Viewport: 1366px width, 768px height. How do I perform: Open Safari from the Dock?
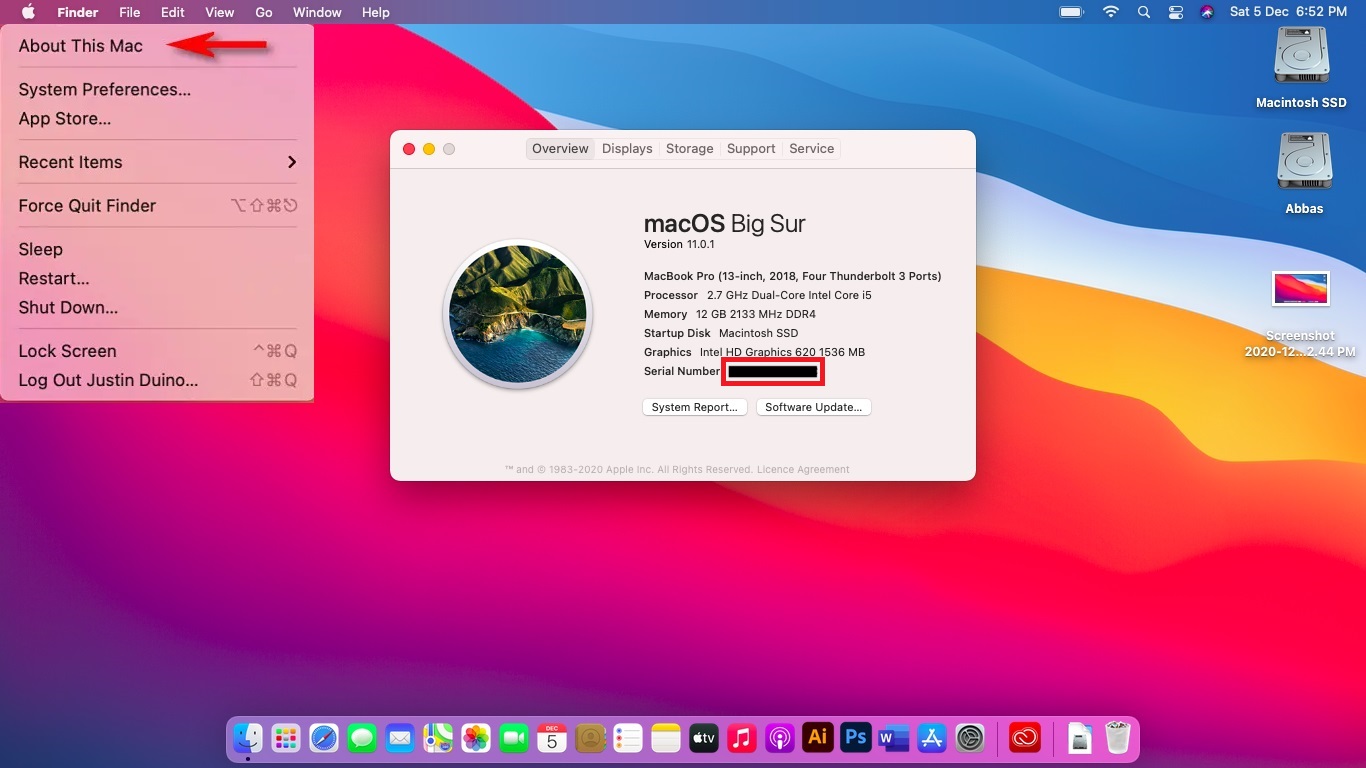pos(324,739)
